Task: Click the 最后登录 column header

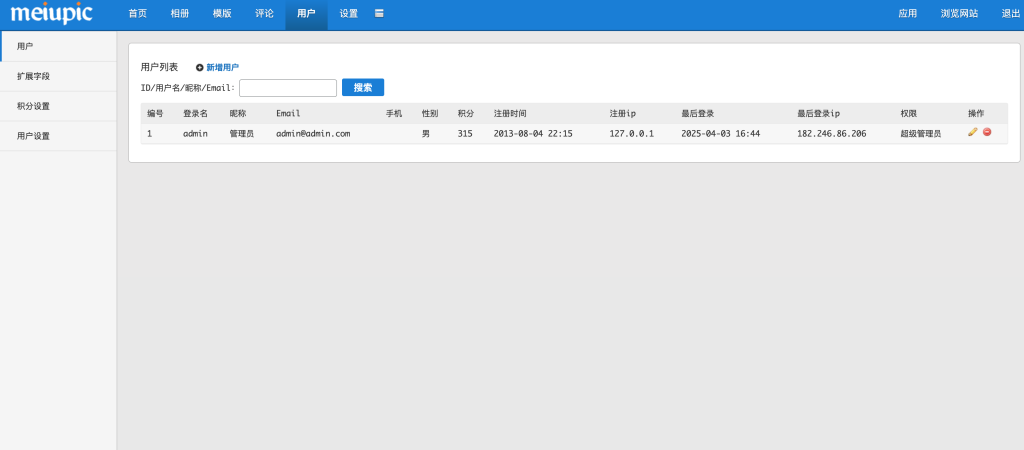Action: 697,114
